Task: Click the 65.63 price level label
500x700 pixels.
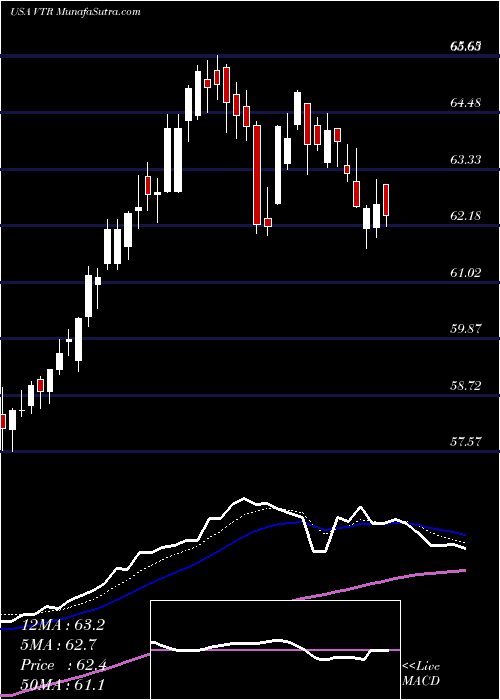Action: [x=466, y=46]
